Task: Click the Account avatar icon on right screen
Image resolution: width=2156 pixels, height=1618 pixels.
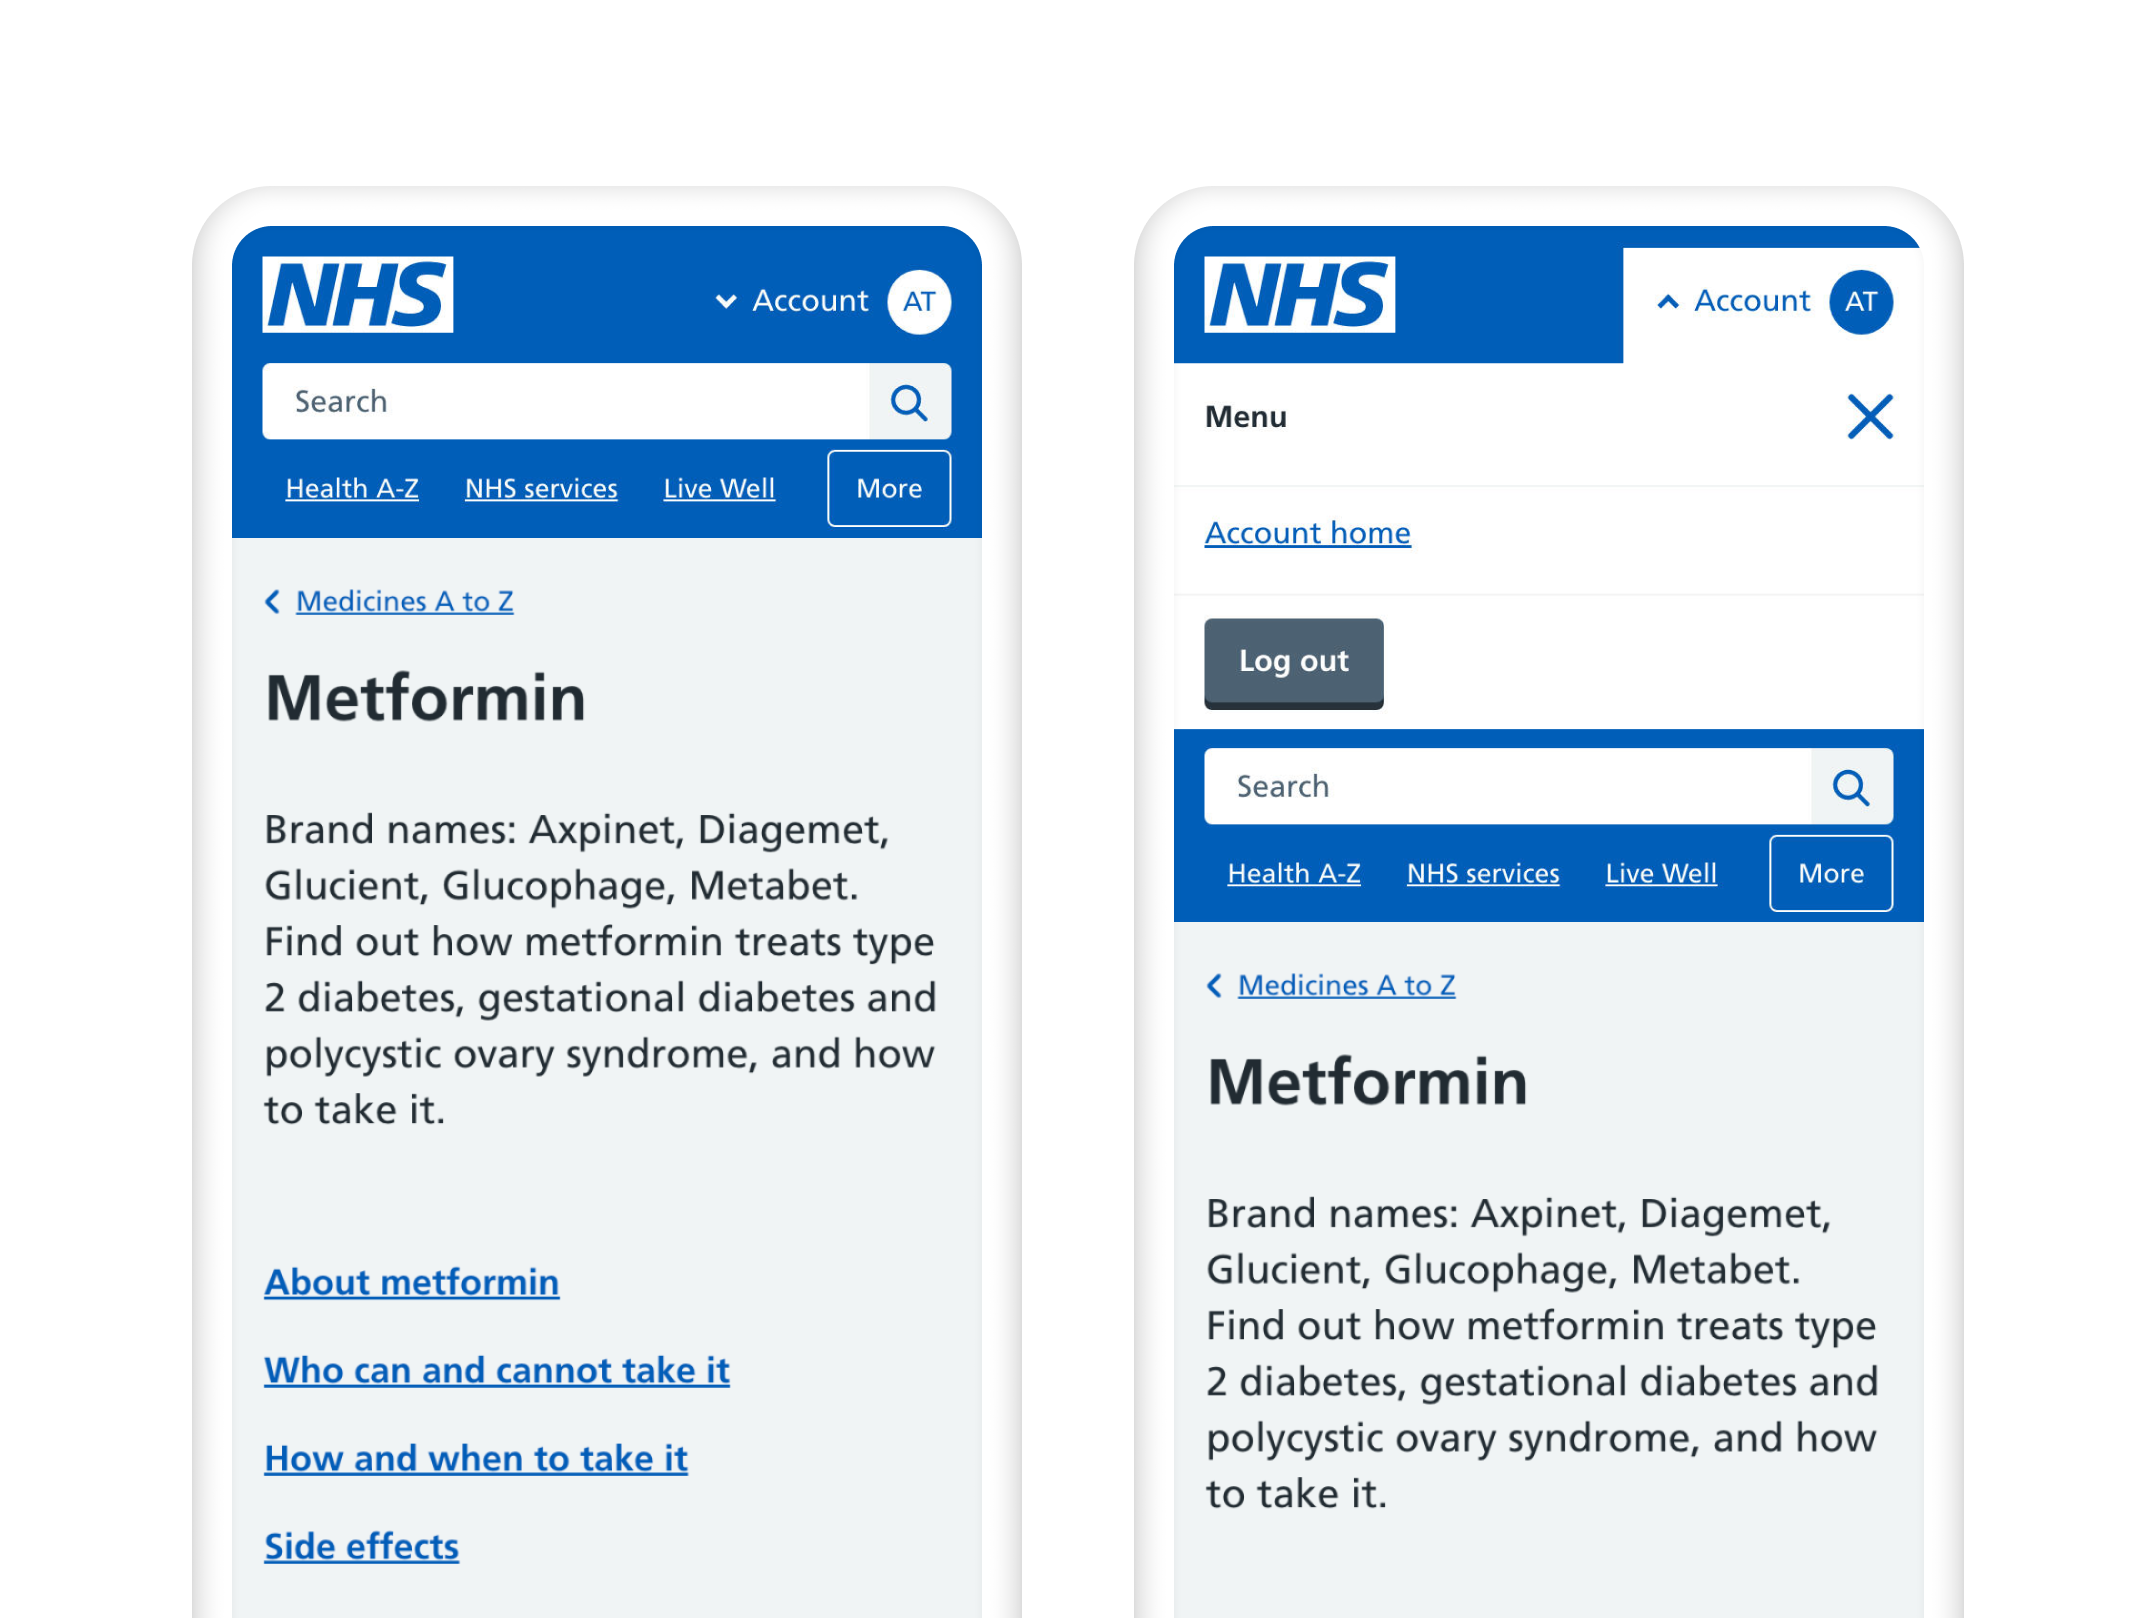Action: (x=1864, y=303)
